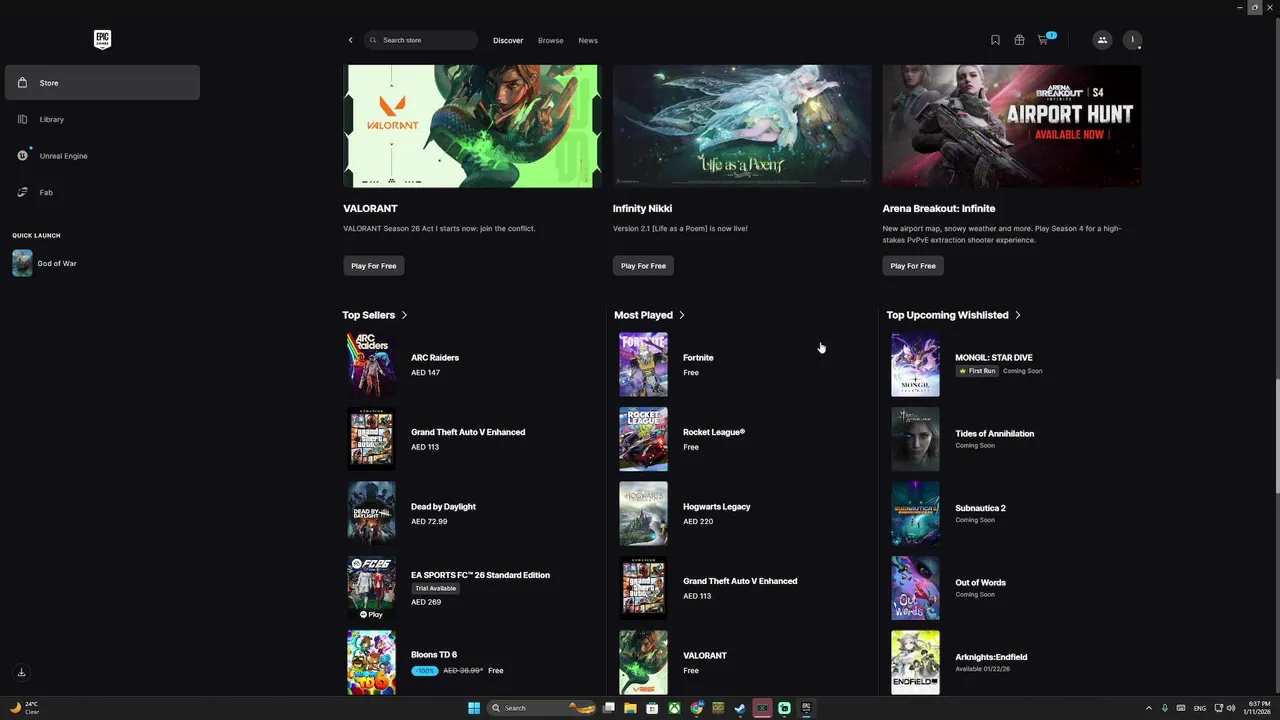Open Steam from the taskbar
Viewport: 1280px width, 720px height.
(740, 708)
